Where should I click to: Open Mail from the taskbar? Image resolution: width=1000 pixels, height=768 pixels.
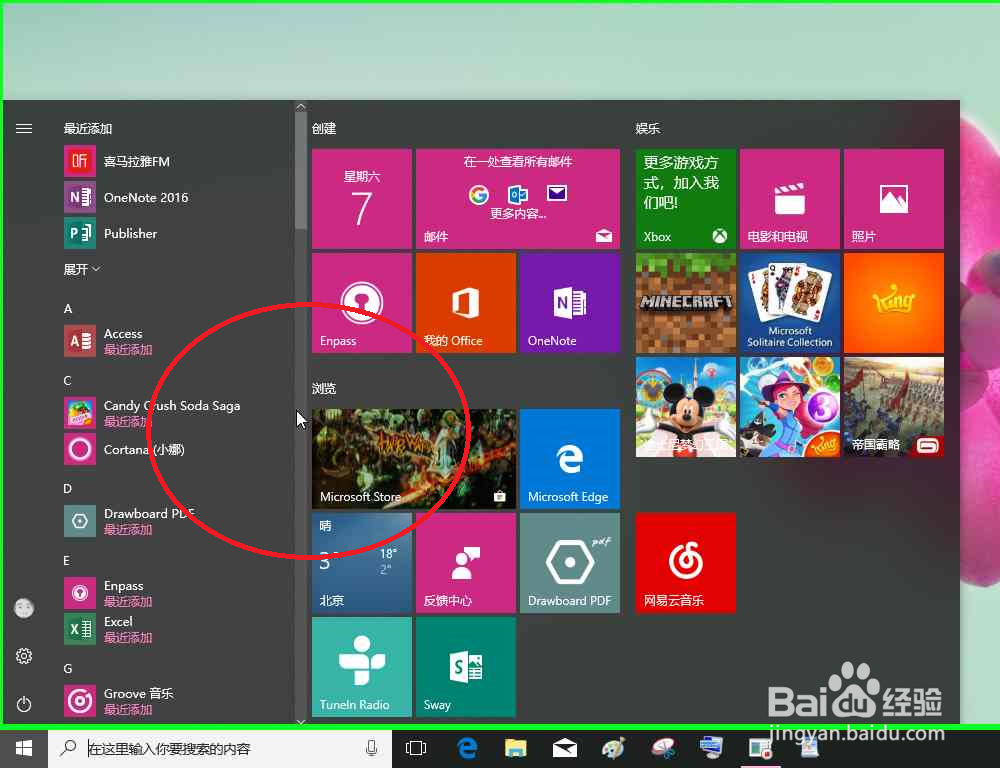tap(565, 748)
